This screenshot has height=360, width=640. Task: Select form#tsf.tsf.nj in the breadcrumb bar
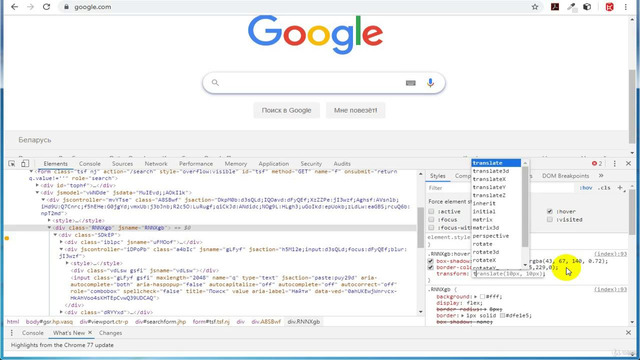tap(211, 322)
